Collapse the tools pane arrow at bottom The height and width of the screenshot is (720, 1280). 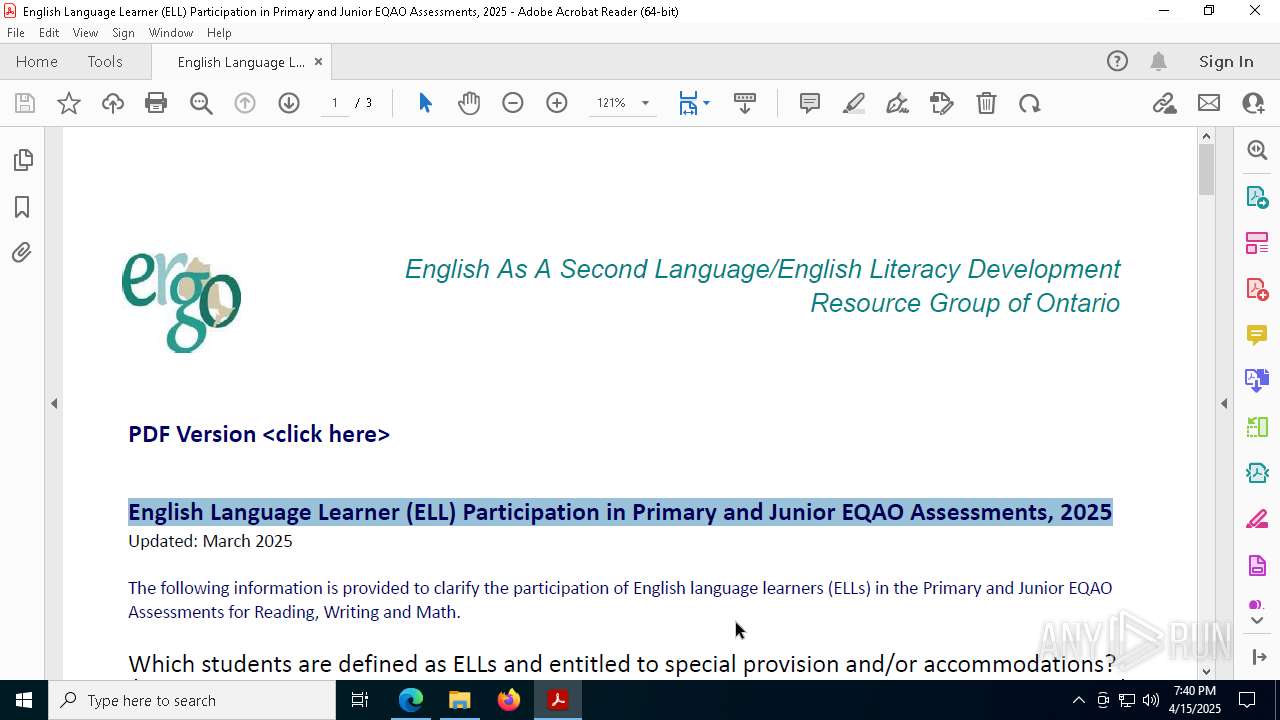[x=1259, y=657]
